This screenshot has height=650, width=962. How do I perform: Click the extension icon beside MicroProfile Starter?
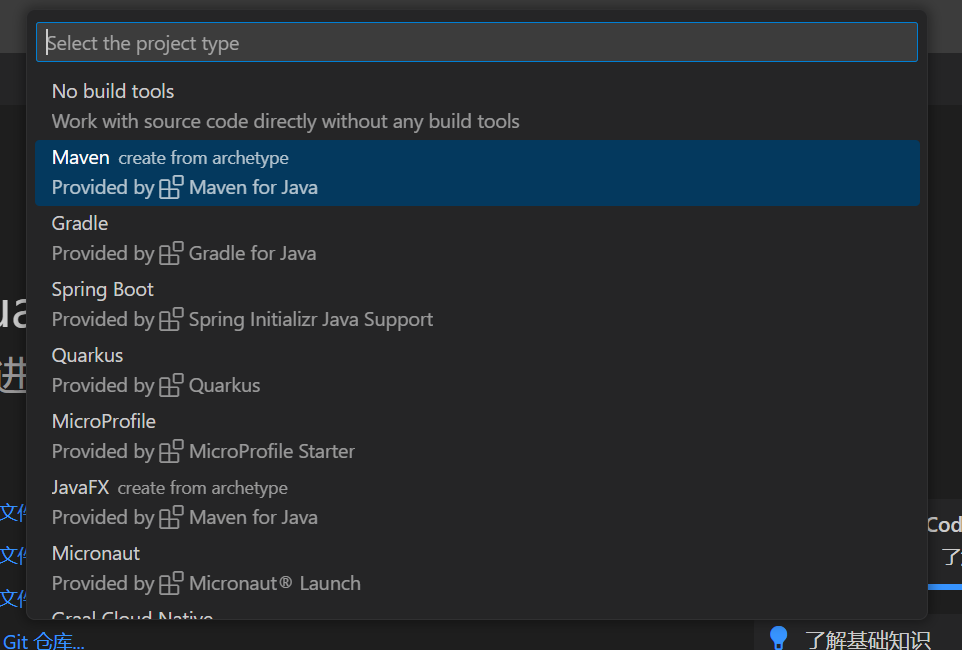(171, 451)
